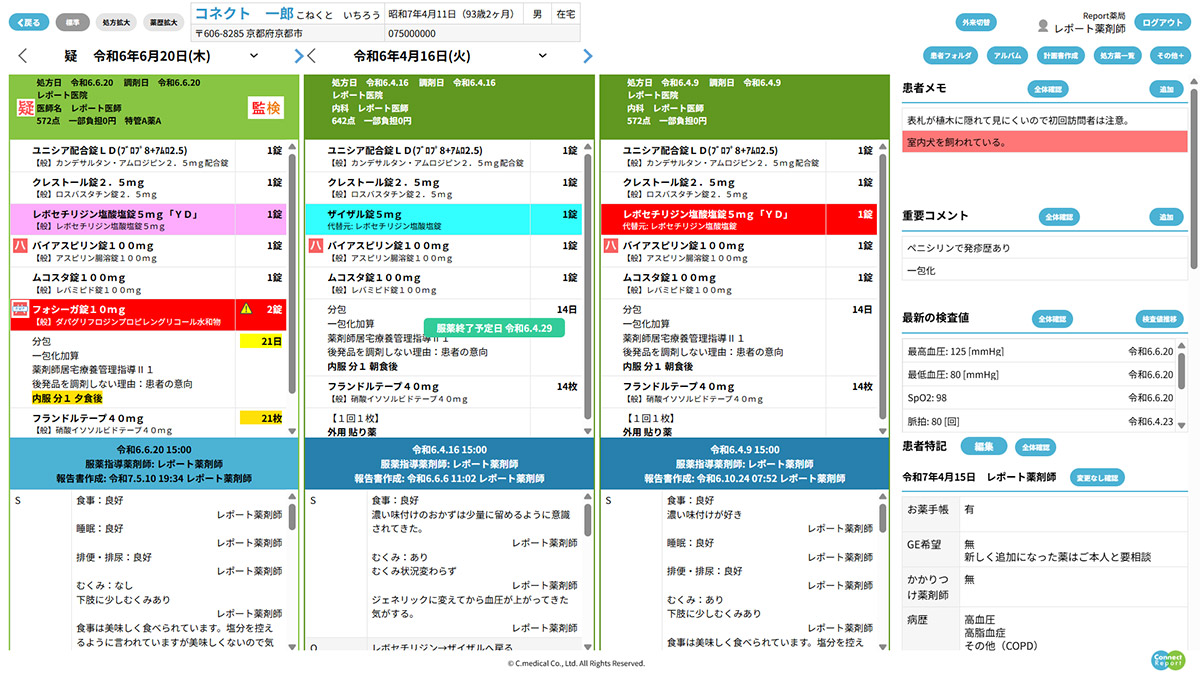Click the red icon beside フォシーガ錠10mg
Screen dimensions: 1200x676
pyautogui.click(x=19, y=309)
